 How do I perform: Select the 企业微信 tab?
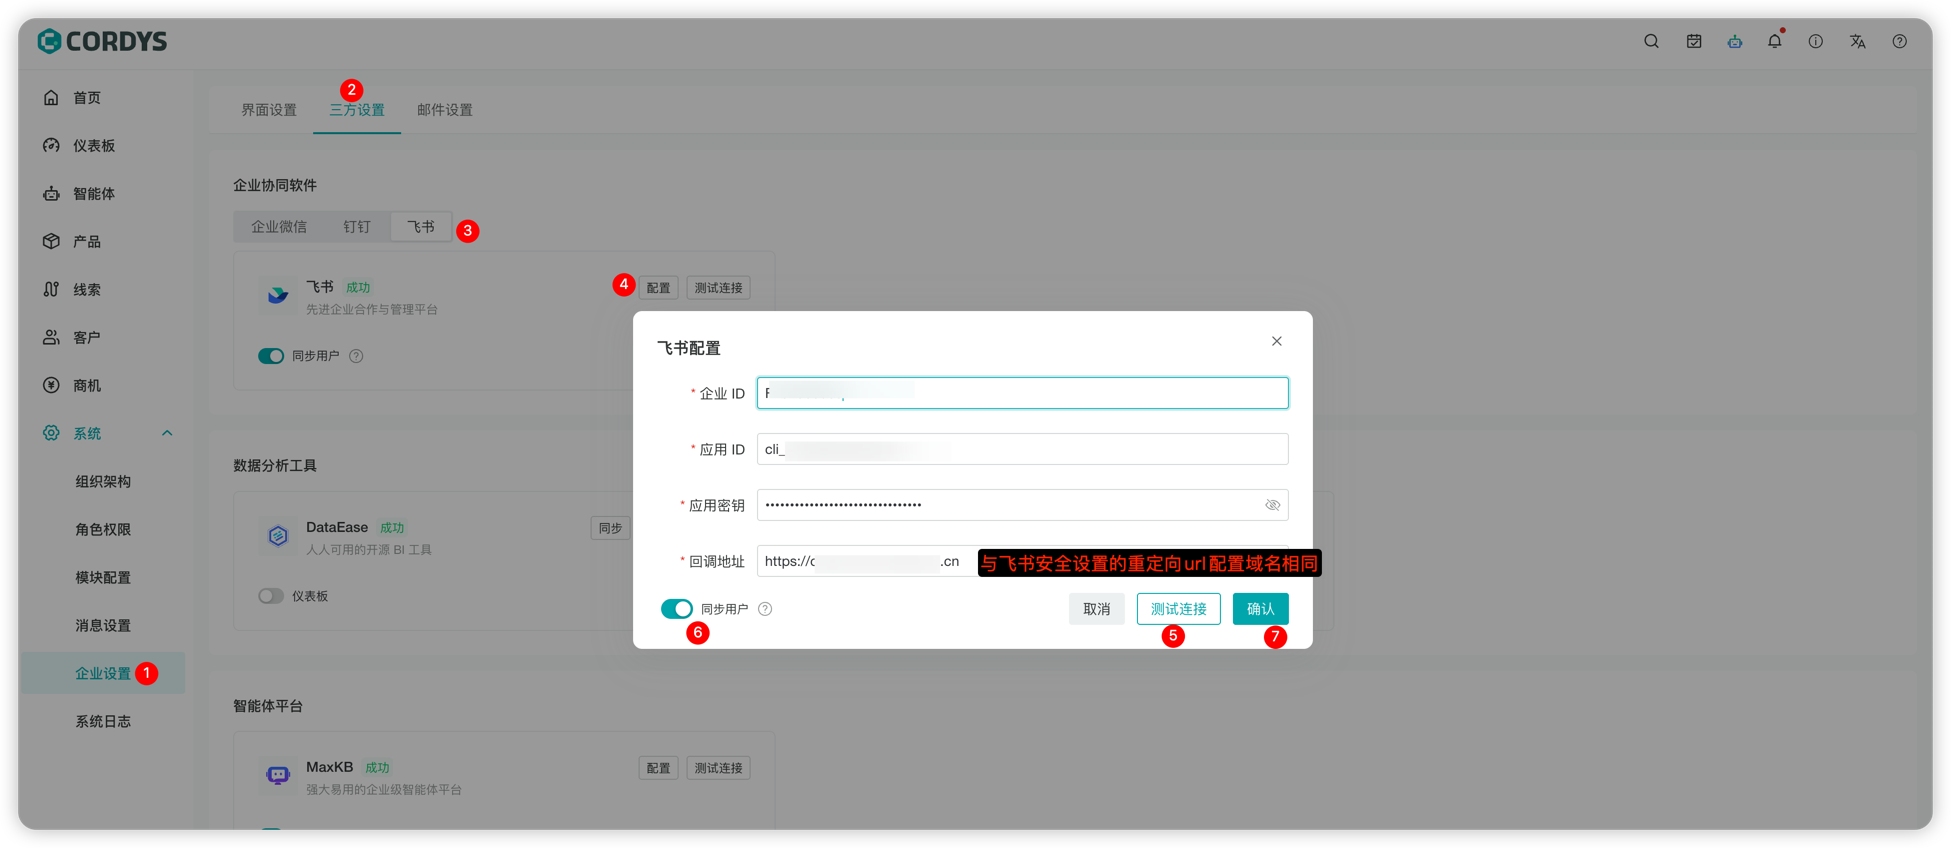[x=279, y=227]
